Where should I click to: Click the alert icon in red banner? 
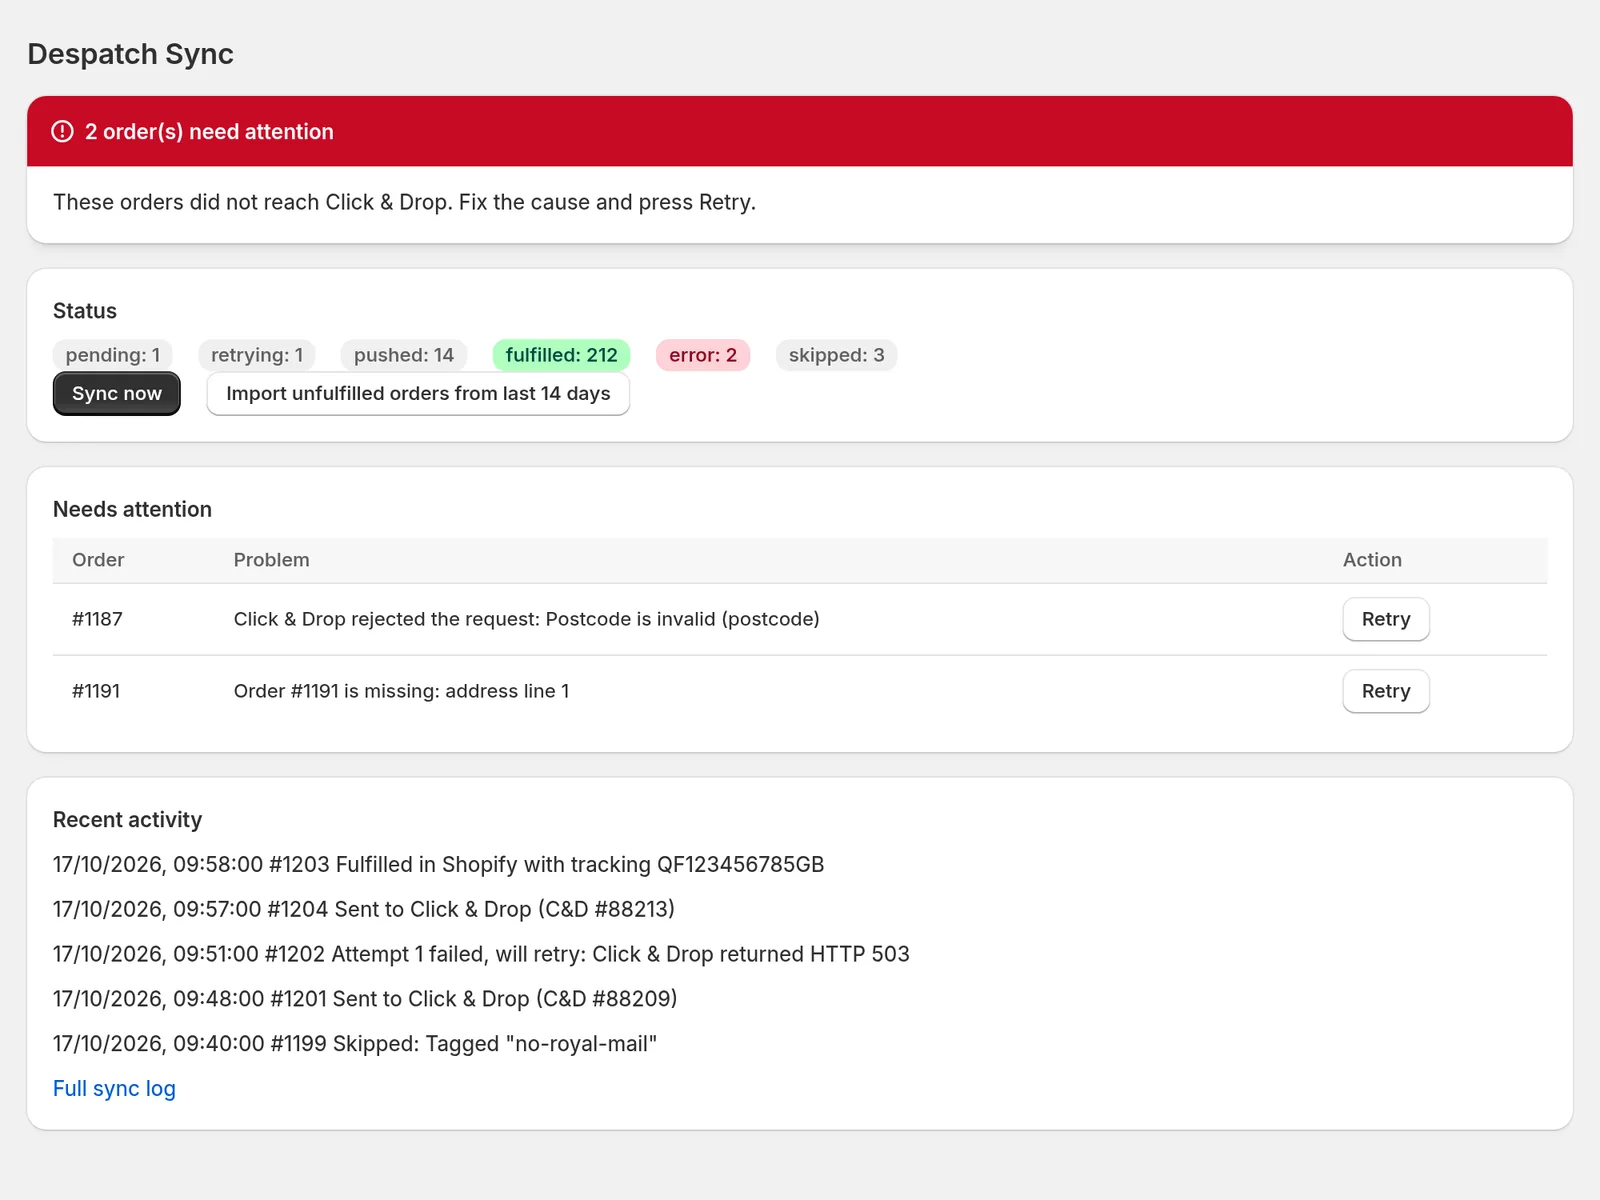pyautogui.click(x=62, y=131)
